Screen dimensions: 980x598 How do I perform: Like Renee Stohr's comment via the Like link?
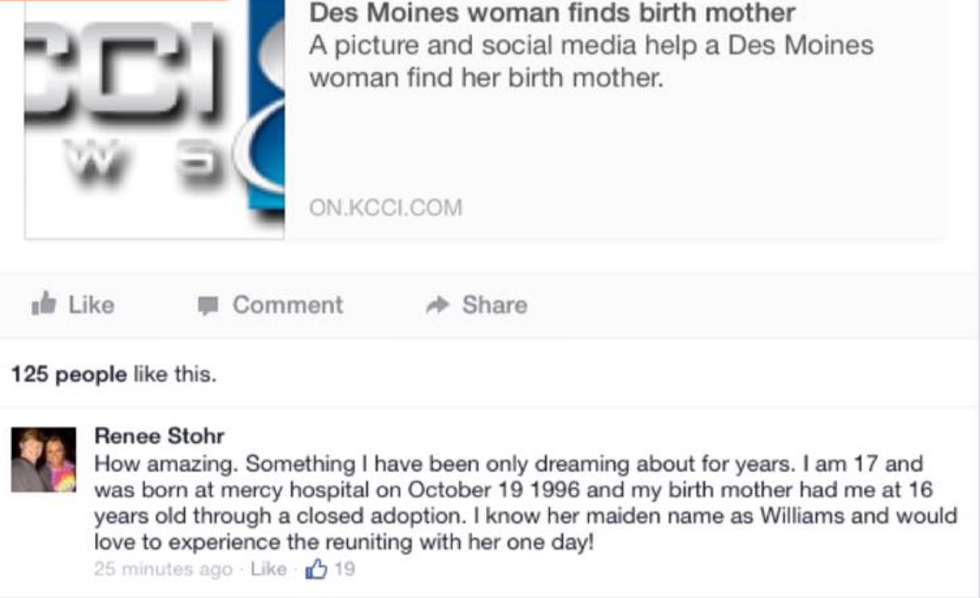(268, 570)
